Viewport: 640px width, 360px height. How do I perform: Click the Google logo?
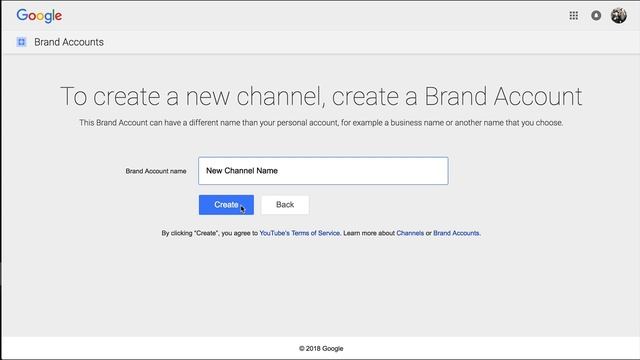point(39,16)
